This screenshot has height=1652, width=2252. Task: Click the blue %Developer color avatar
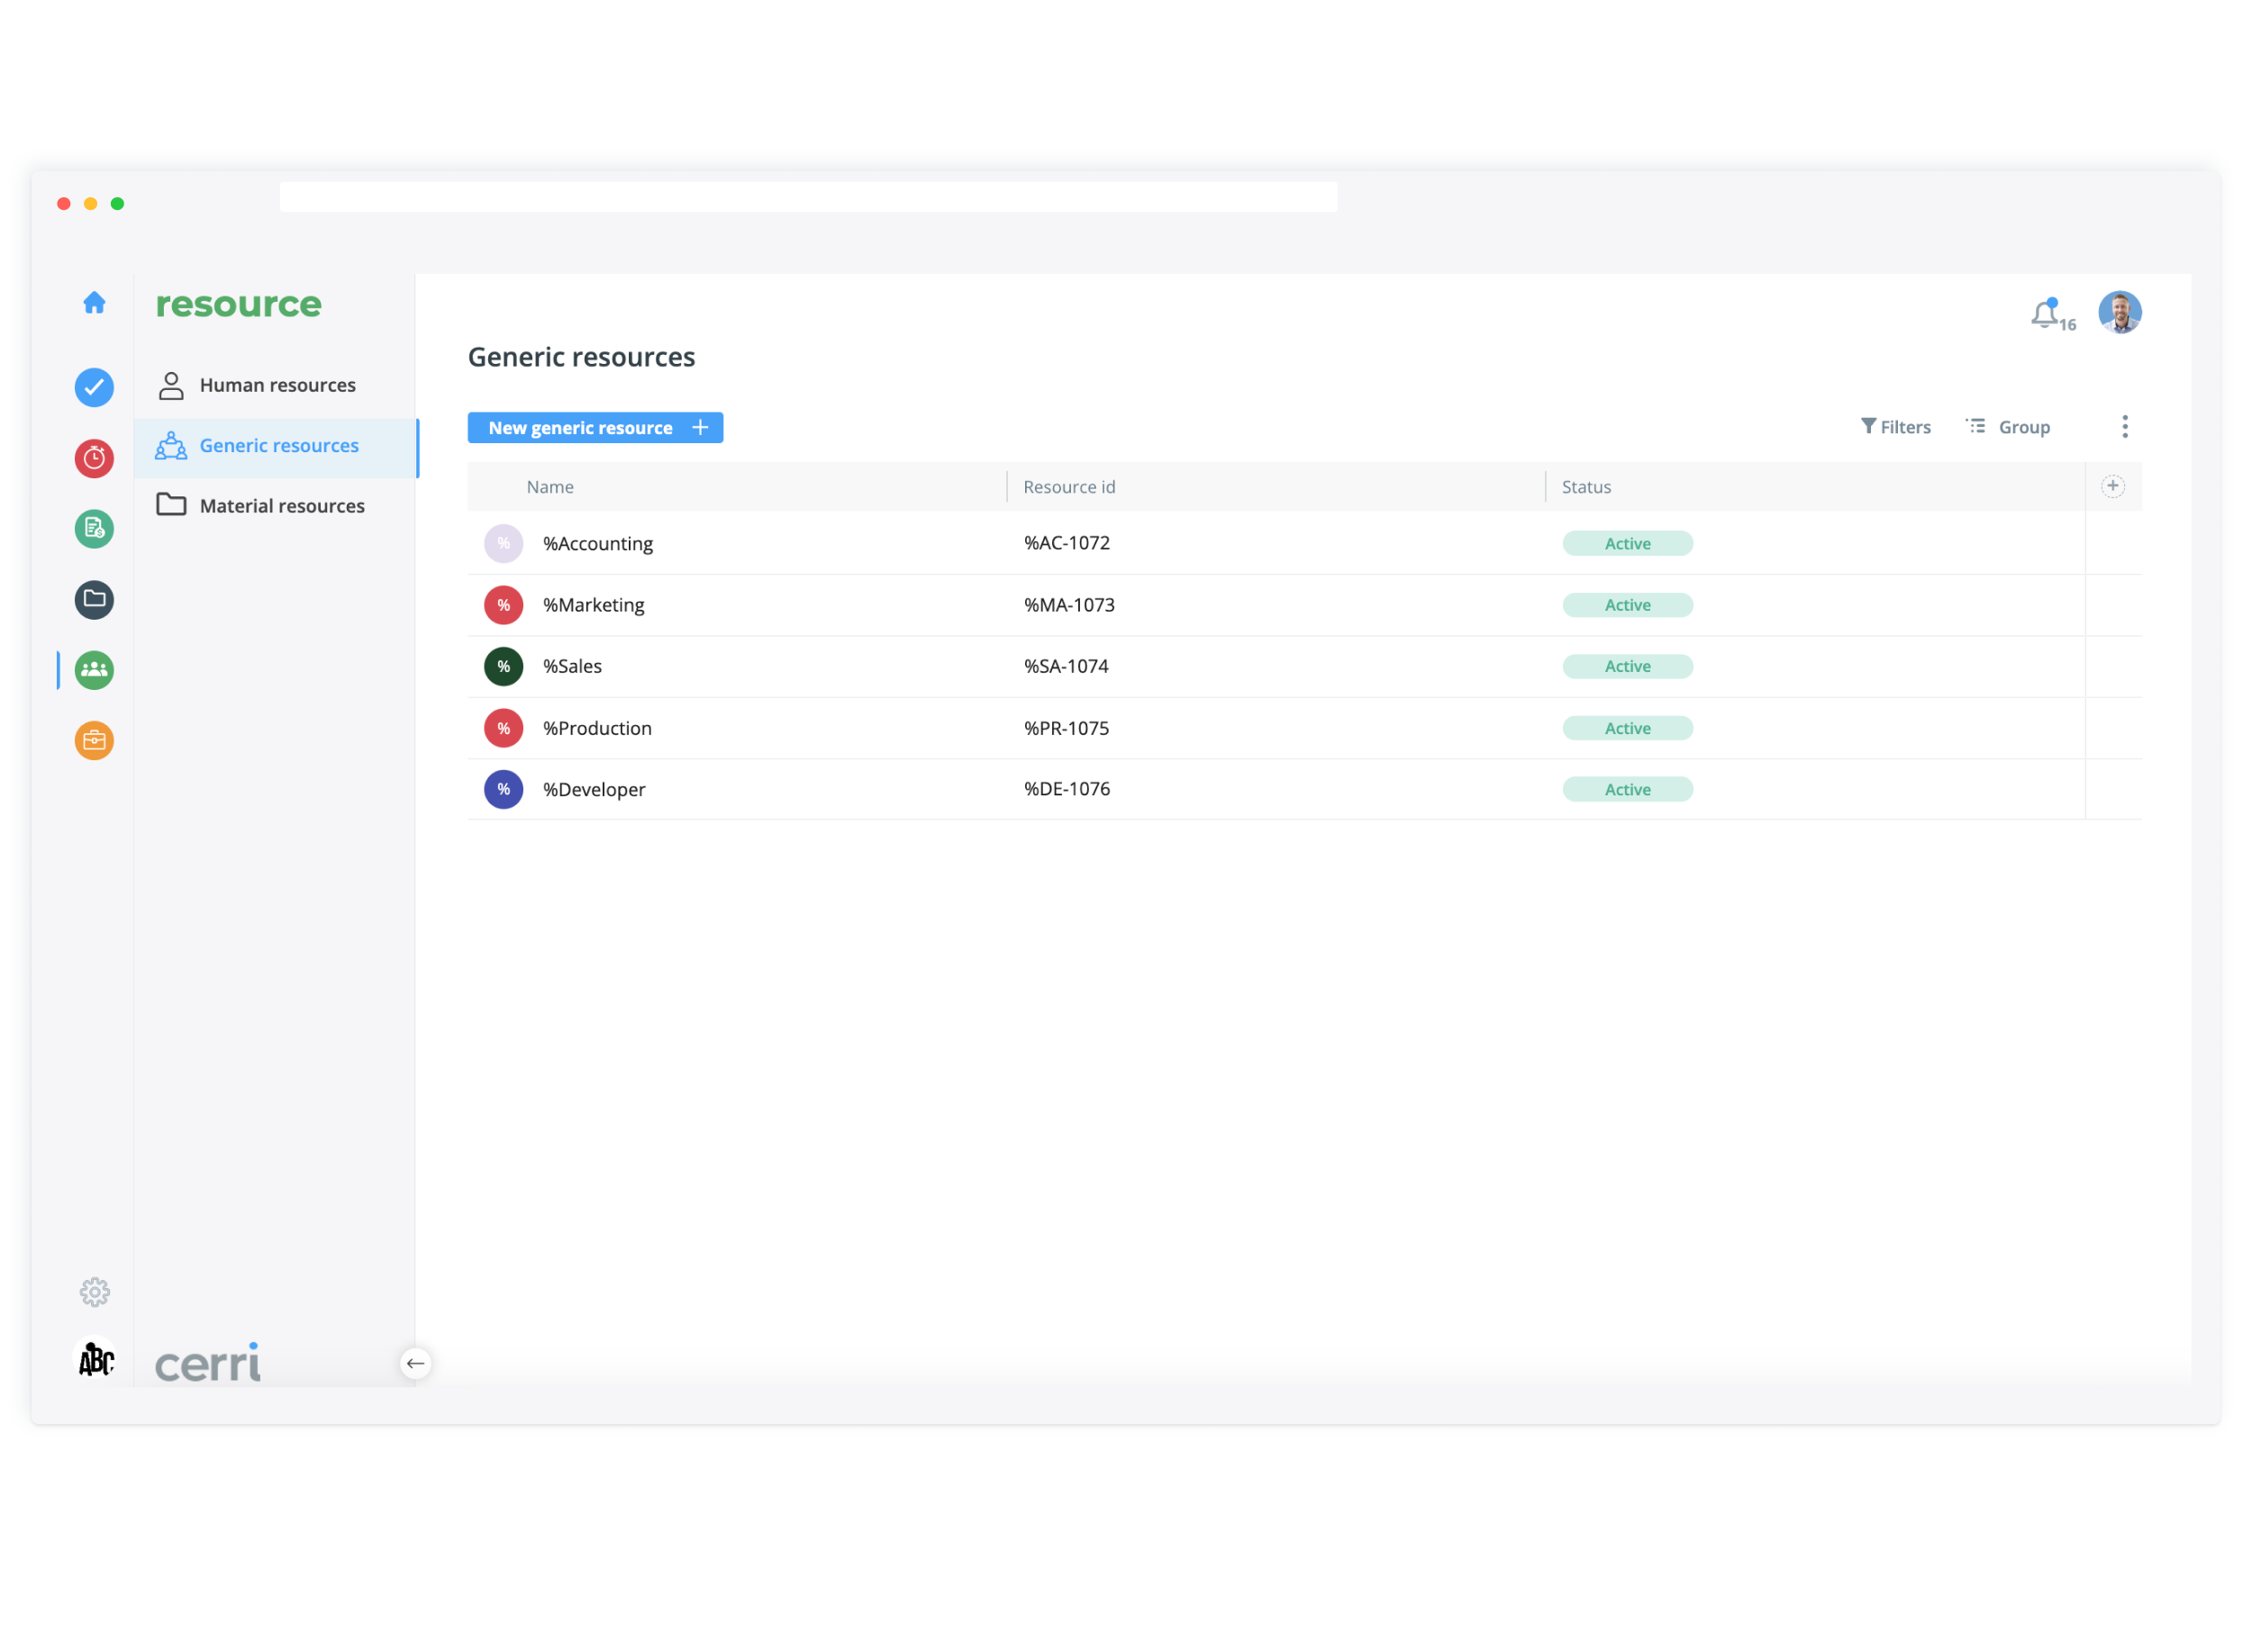point(504,790)
